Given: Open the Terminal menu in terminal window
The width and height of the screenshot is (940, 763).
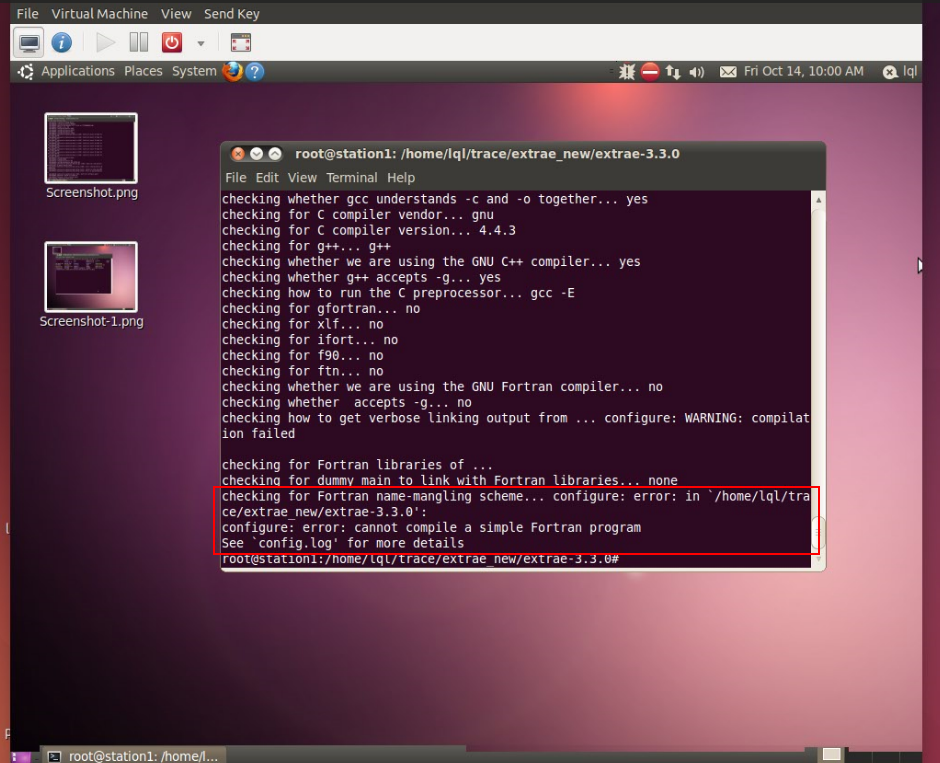Looking at the screenshot, I should tap(352, 177).
